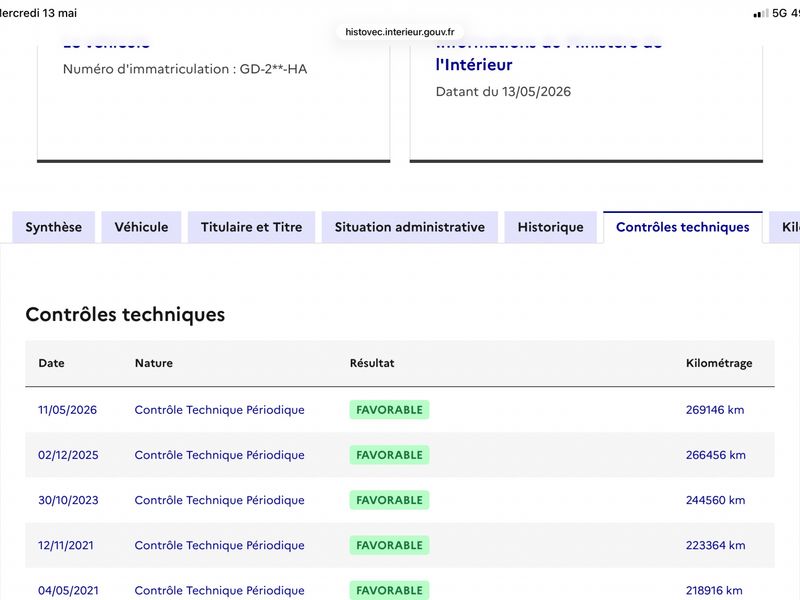Tap the histovec.interieur.gouv.fr address bar
The height and width of the screenshot is (600, 800).
coord(399,32)
